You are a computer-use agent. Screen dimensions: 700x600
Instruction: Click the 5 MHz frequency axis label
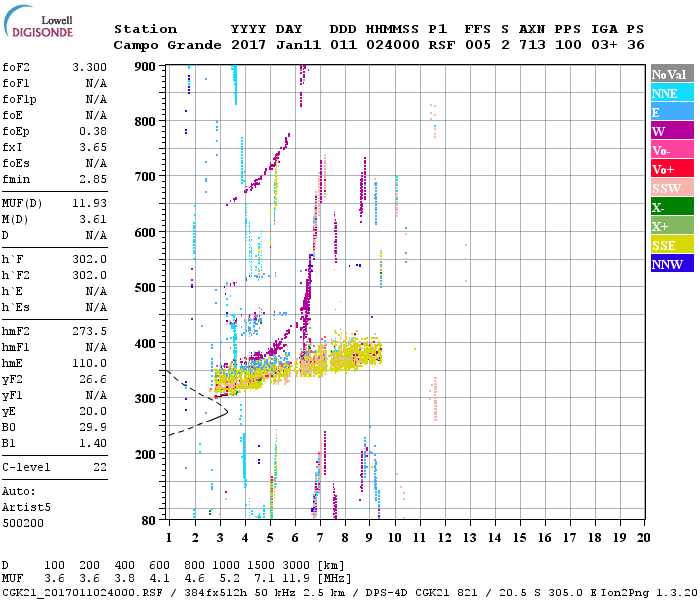[270, 538]
